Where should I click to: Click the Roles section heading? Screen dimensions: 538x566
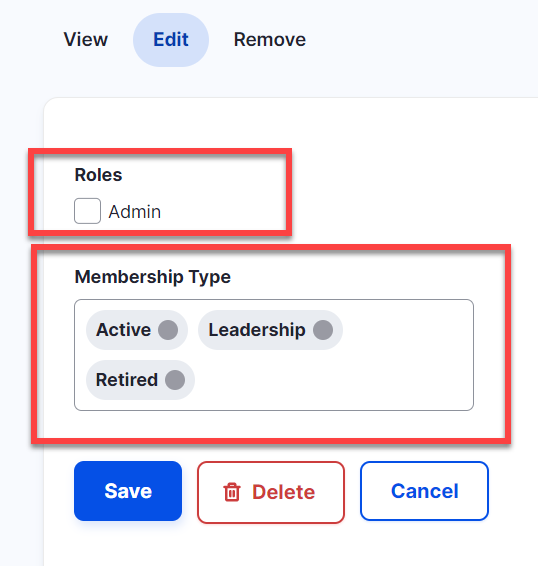pyautogui.click(x=98, y=175)
